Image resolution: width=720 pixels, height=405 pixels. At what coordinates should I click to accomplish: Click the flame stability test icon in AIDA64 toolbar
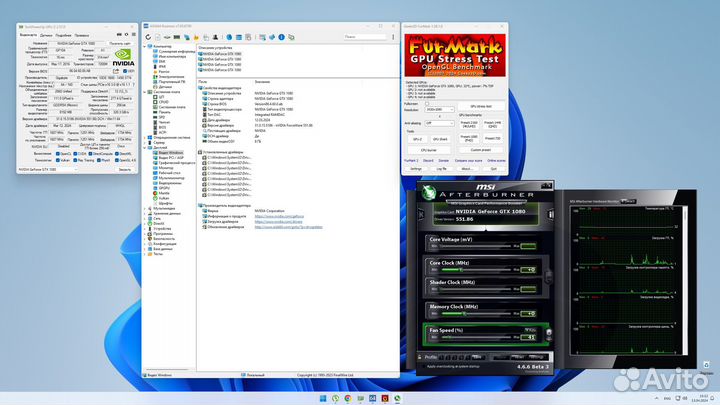click(x=196, y=37)
